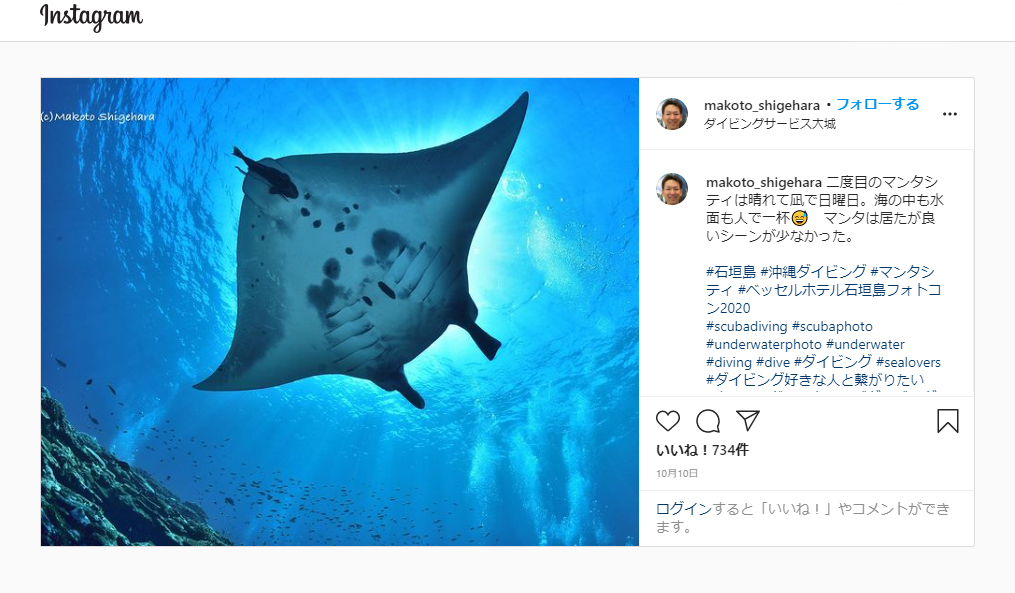This screenshot has width=1015, height=593.
Task: Open the #sealovers hashtag
Action: click(908, 362)
